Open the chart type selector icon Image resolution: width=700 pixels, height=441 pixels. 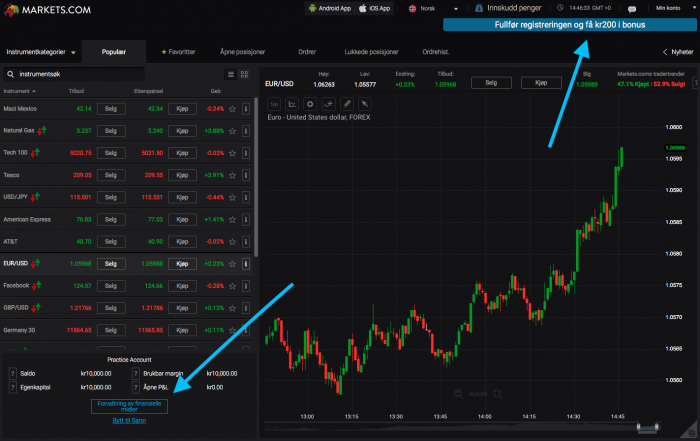292,104
